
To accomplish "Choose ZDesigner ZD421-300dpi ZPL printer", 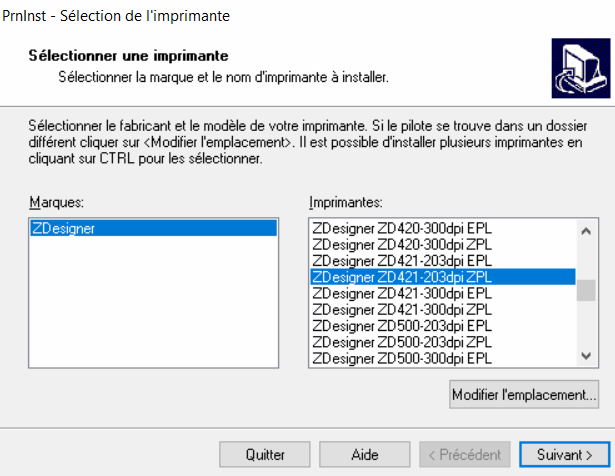I will click(402, 309).
